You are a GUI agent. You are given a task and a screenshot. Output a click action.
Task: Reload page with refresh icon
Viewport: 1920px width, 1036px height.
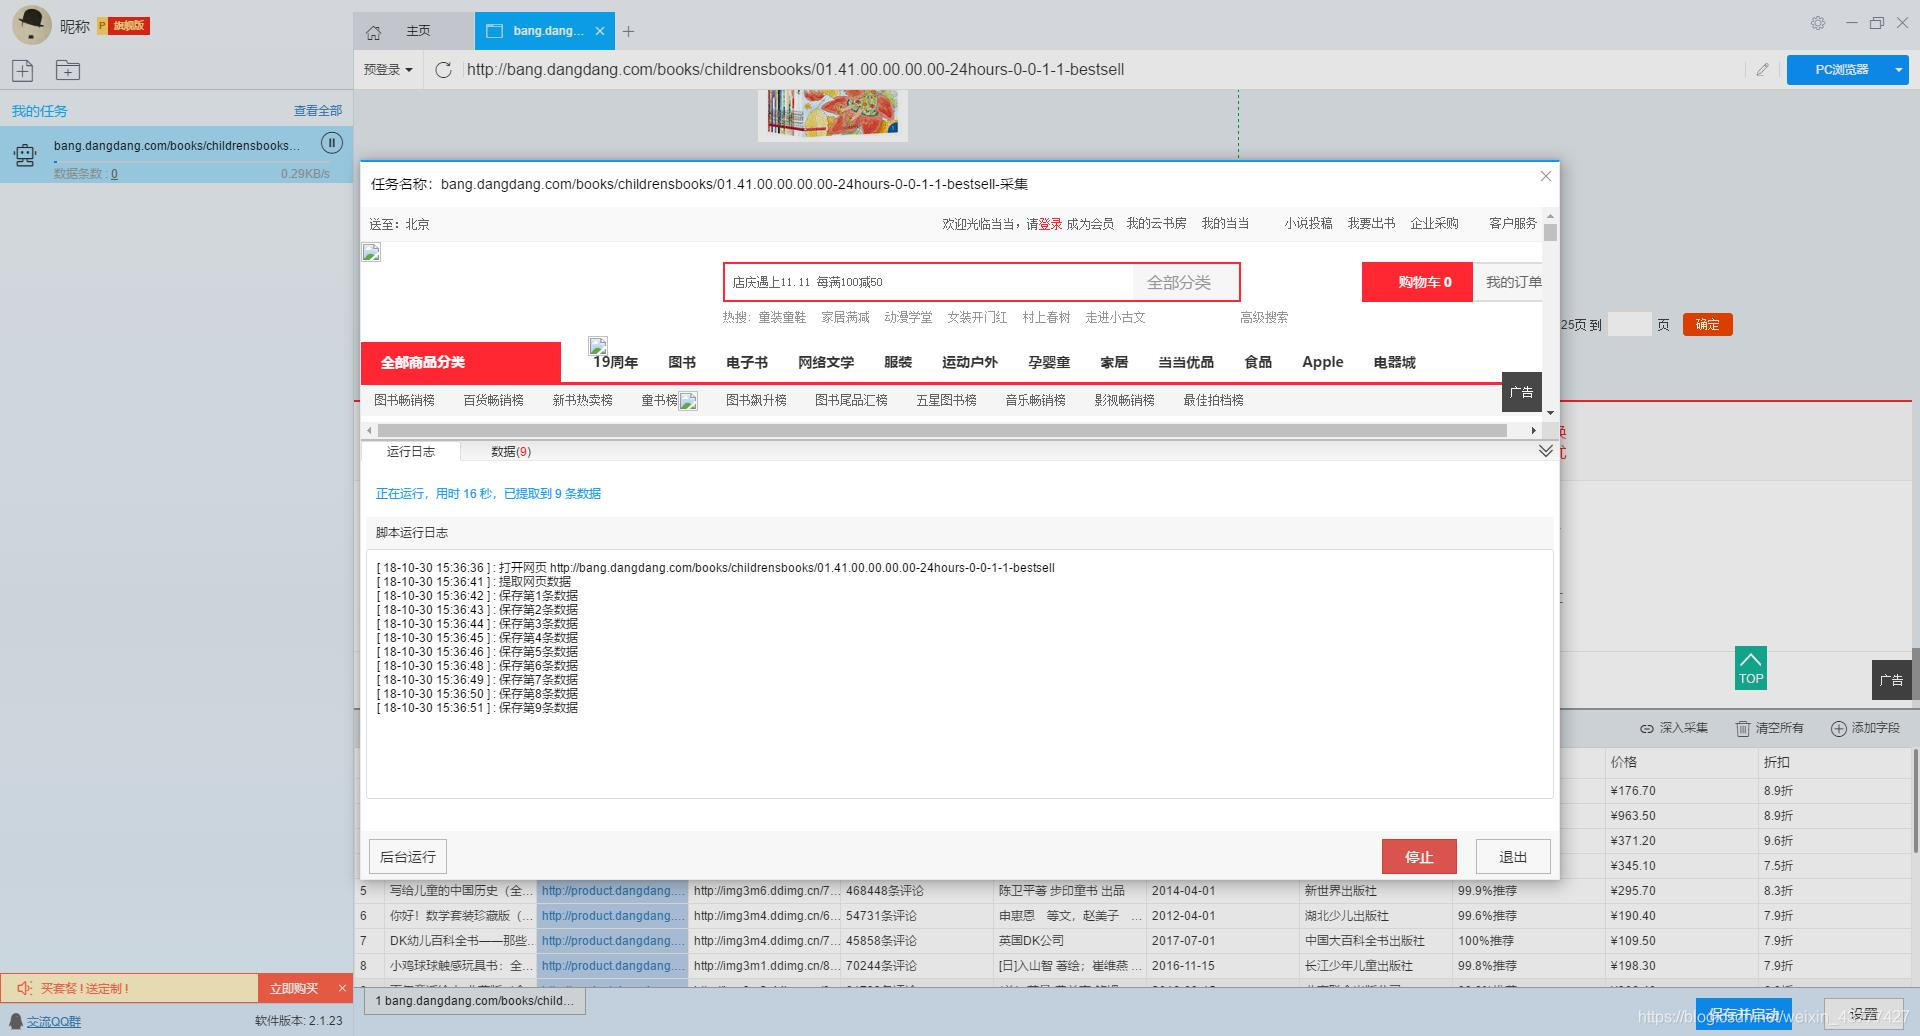[443, 70]
